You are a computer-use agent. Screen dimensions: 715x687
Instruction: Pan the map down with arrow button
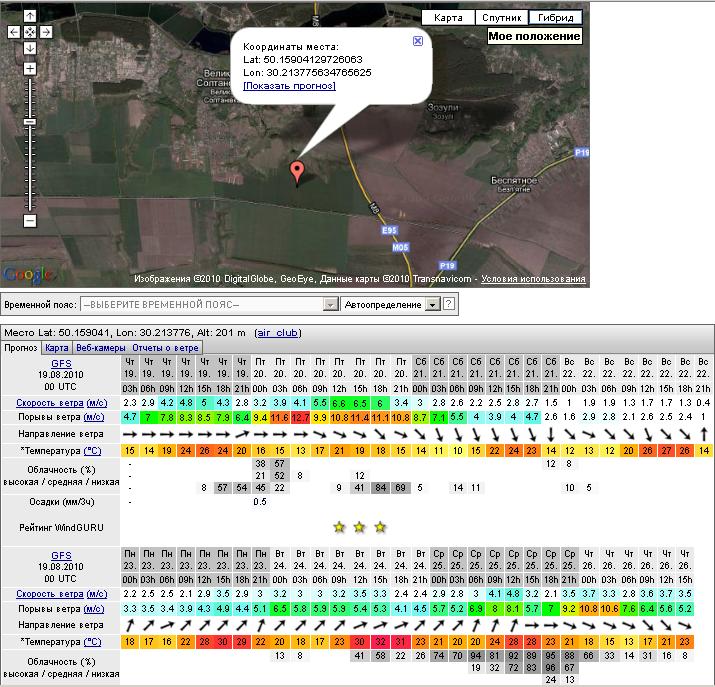(x=30, y=47)
